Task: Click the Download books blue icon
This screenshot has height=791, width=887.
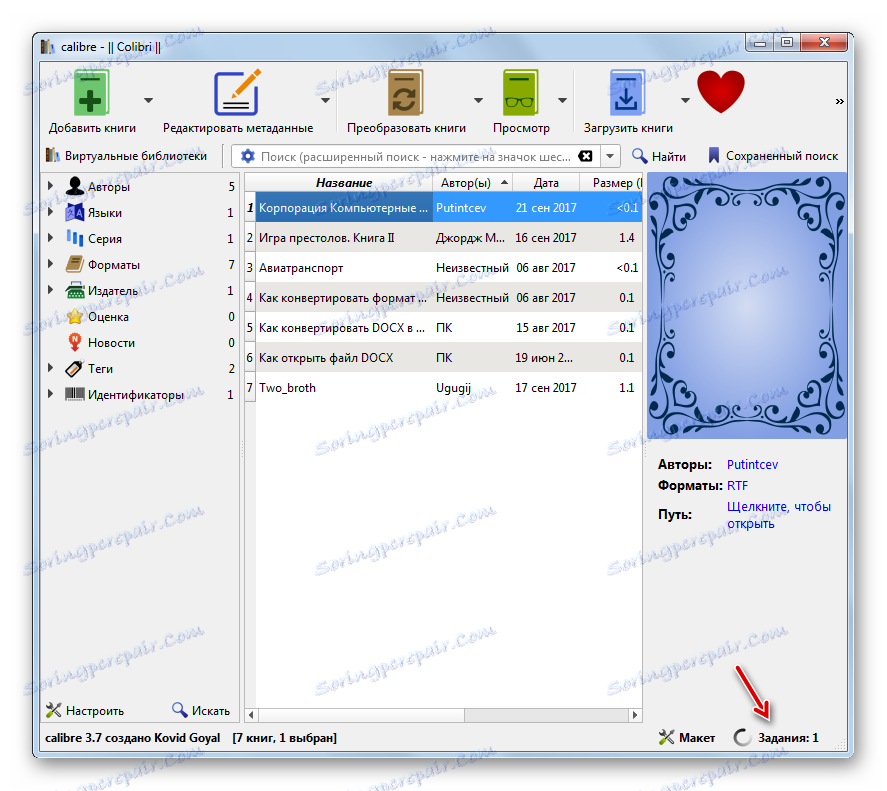Action: 627,93
